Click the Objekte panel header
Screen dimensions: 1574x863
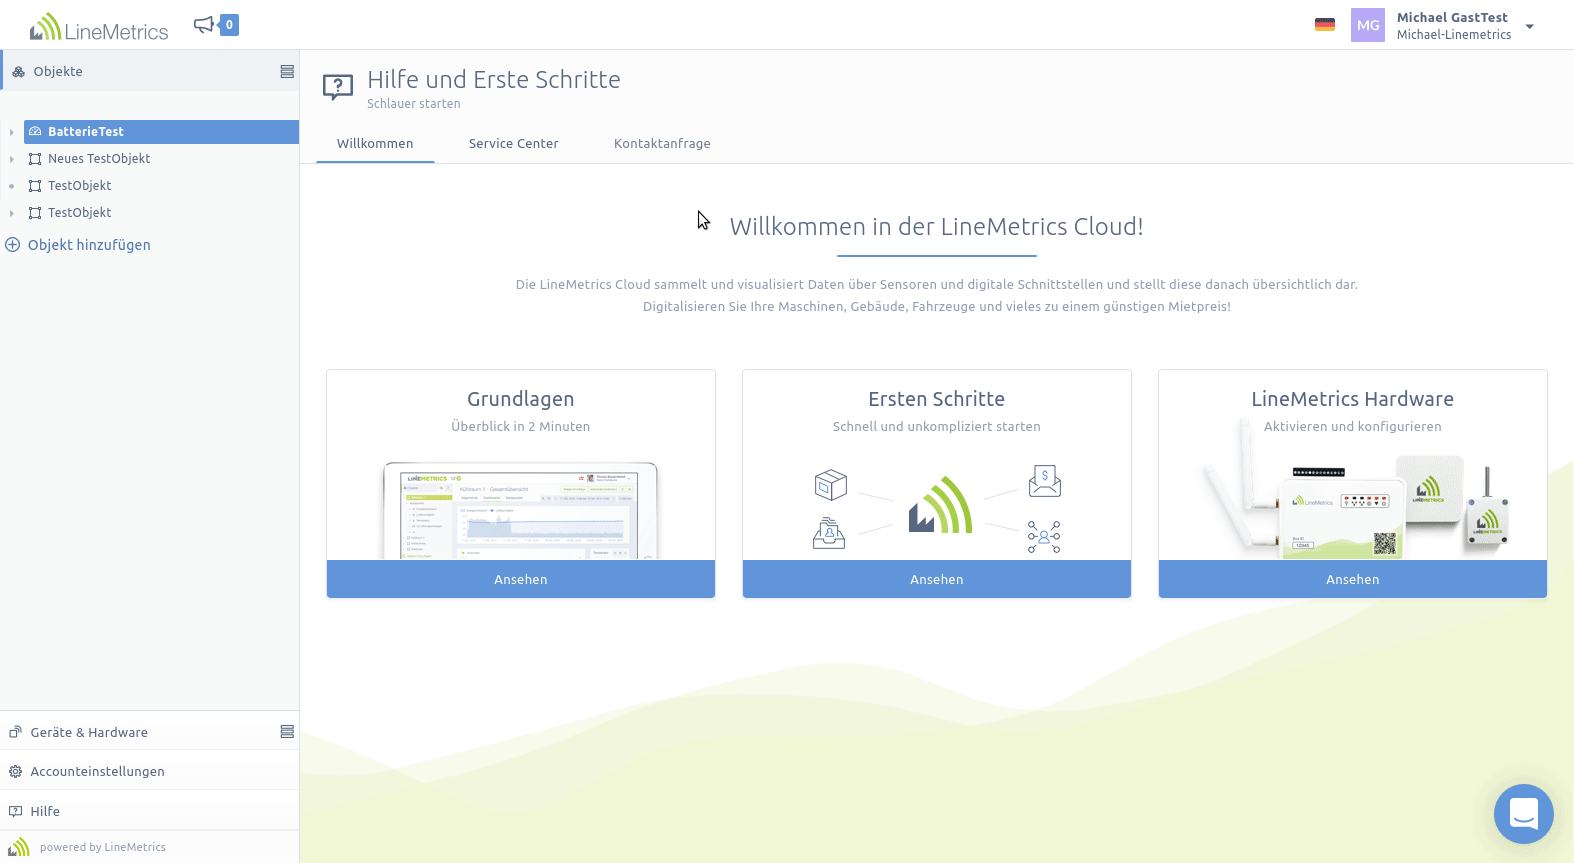click(x=149, y=71)
